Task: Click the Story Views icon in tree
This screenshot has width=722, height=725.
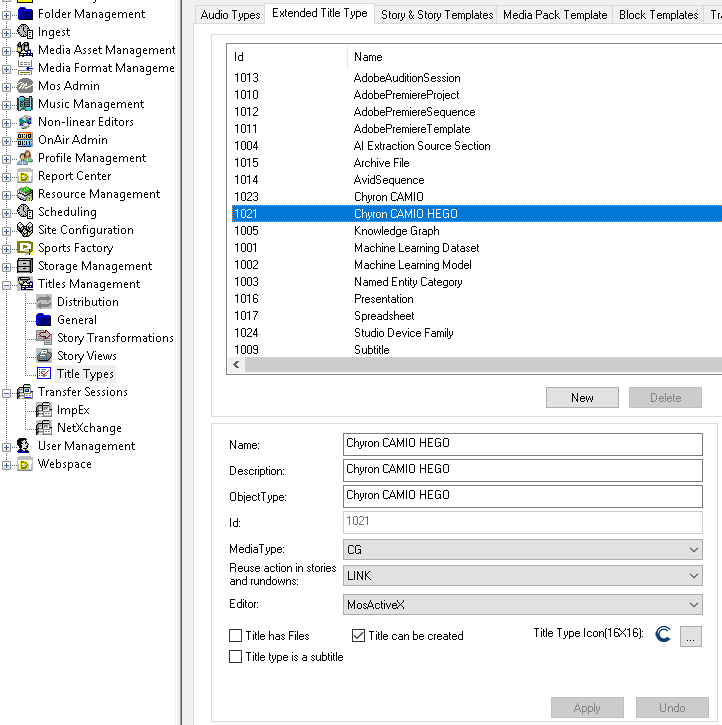Action: [44, 356]
